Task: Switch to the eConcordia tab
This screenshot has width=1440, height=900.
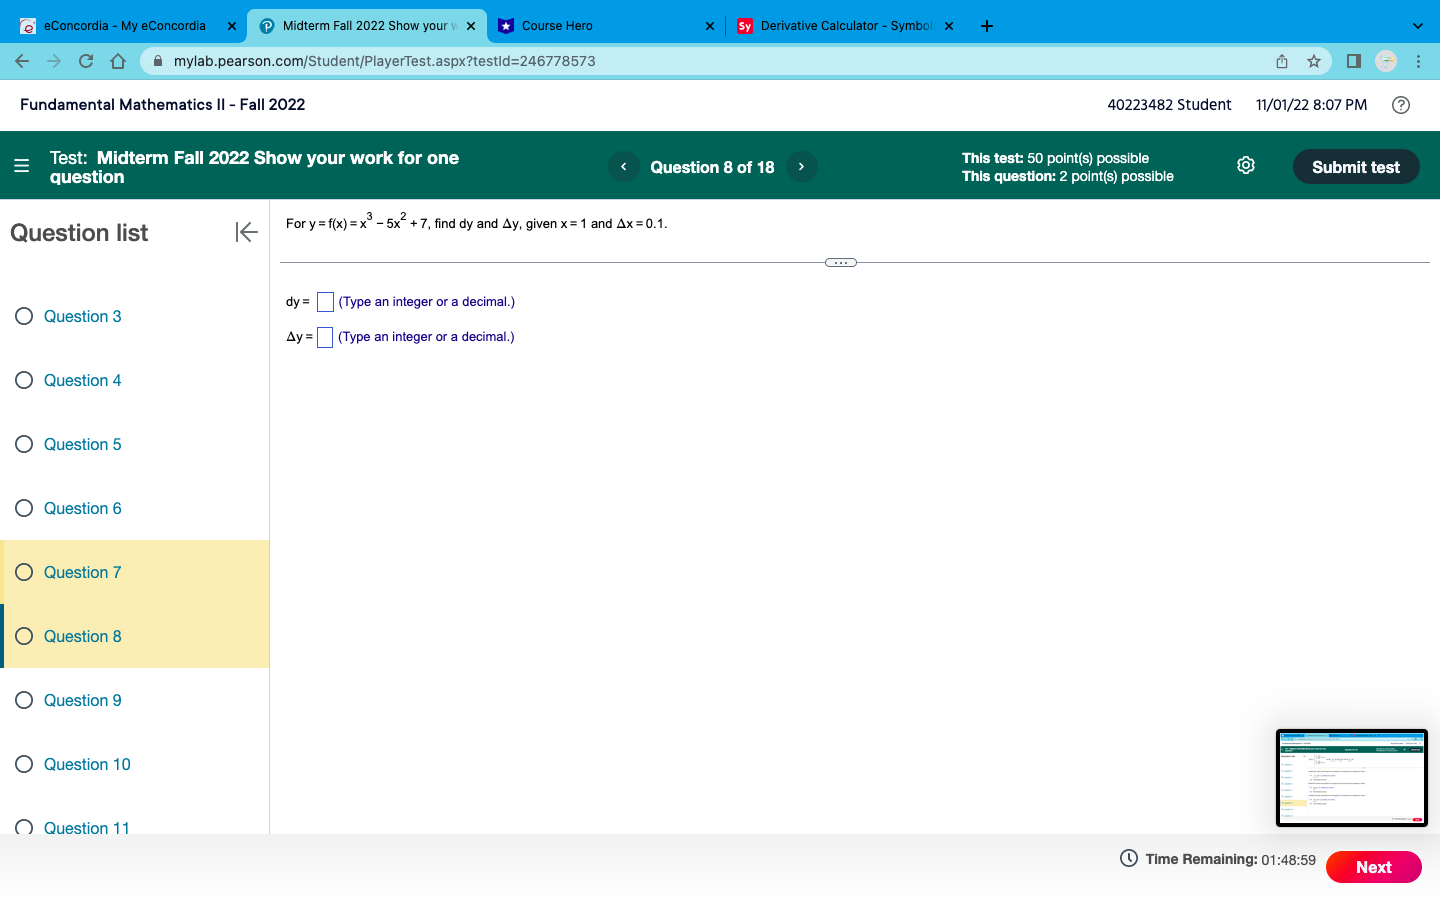Action: pos(124,26)
